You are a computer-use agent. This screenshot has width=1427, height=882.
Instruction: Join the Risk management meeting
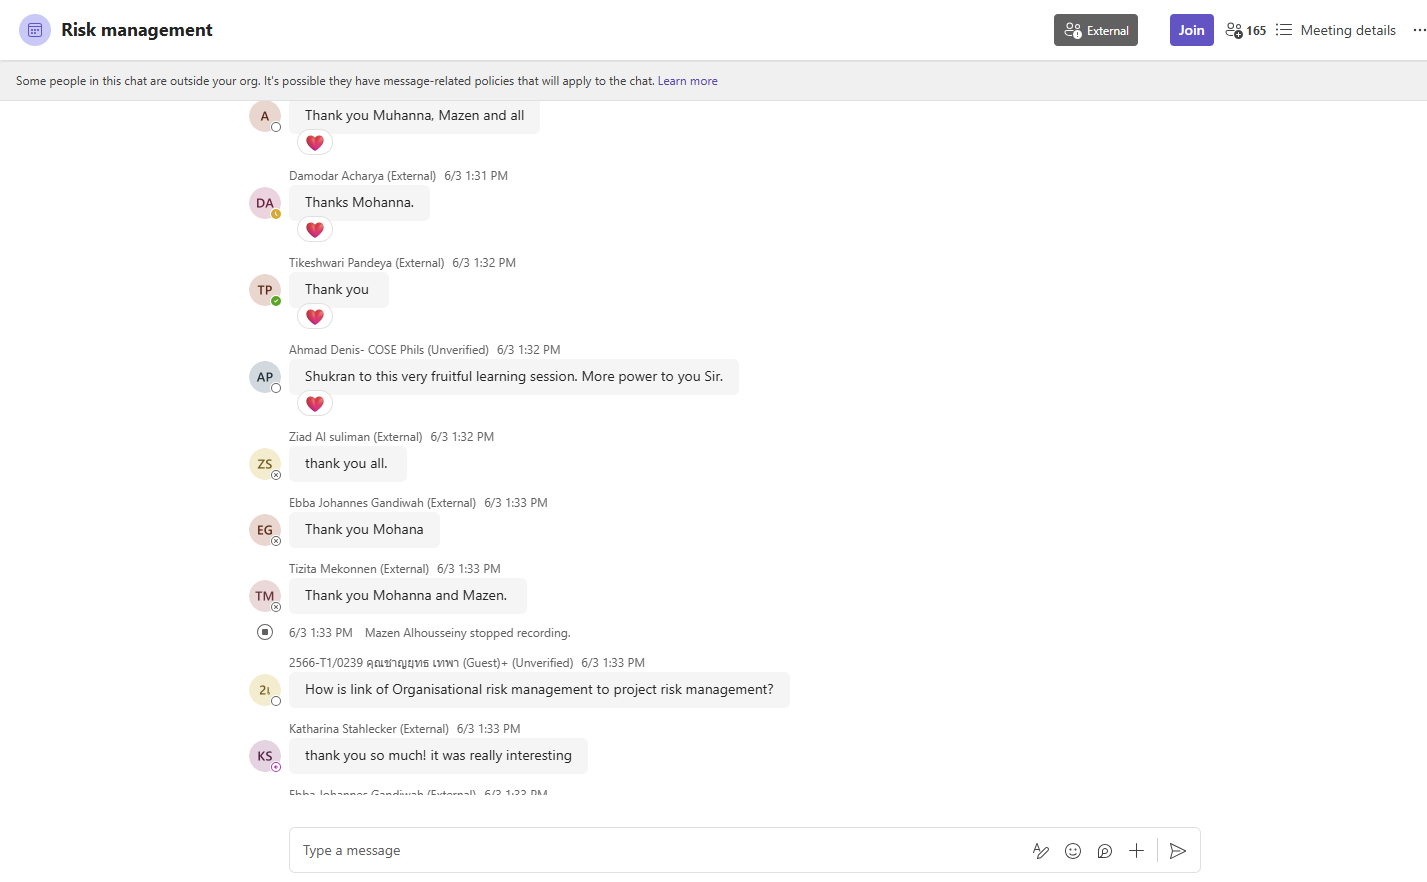(x=1191, y=30)
